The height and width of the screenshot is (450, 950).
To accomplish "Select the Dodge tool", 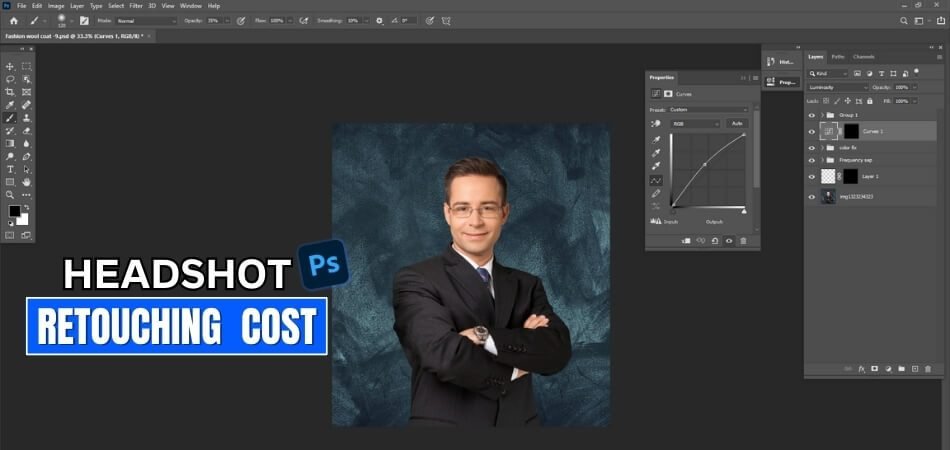I will 10,156.
